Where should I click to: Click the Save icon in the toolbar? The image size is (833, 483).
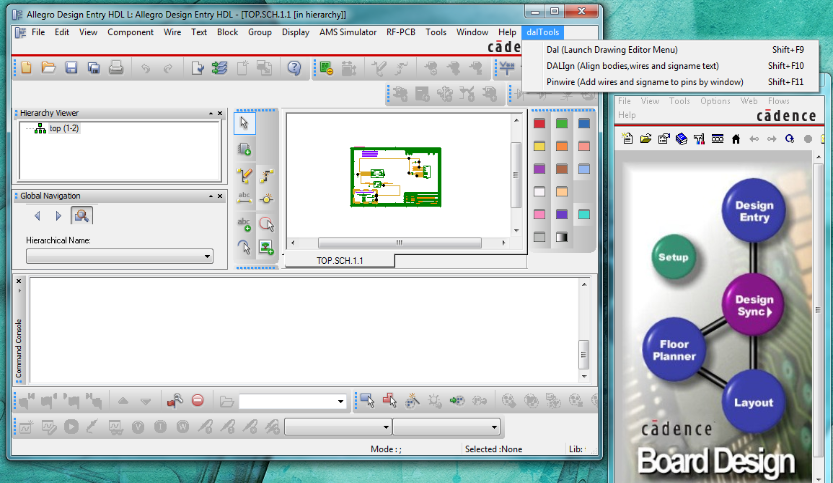[71, 68]
